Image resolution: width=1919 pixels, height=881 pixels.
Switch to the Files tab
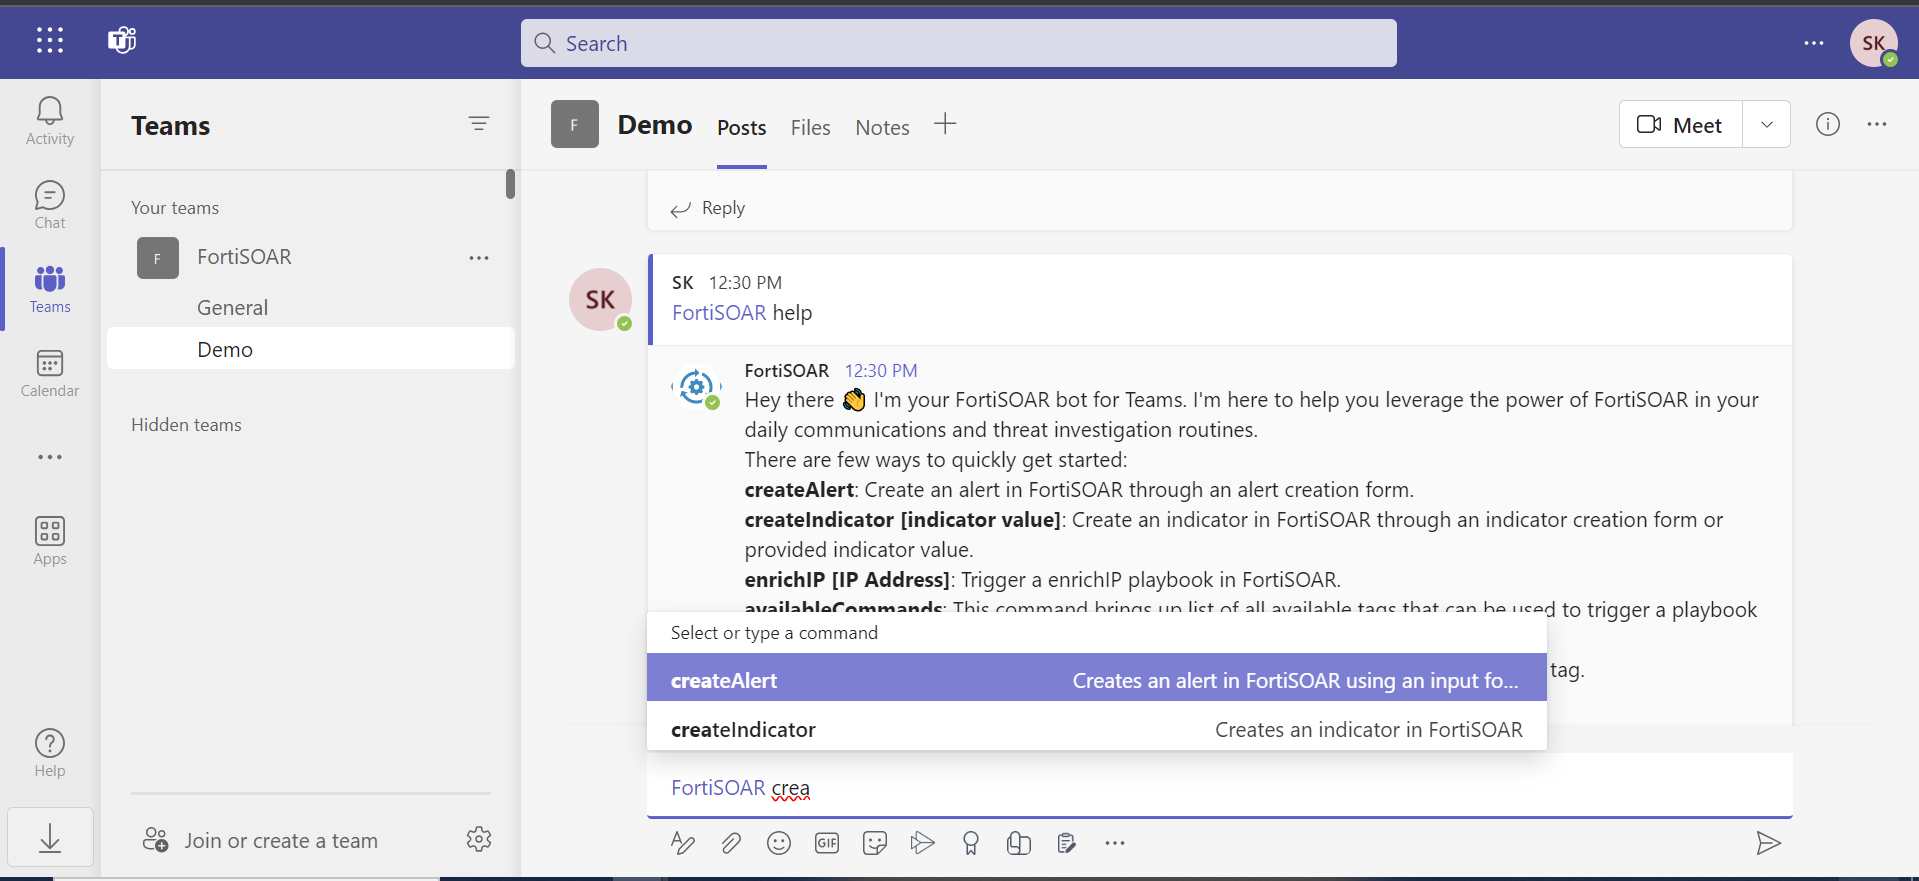(810, 128)
